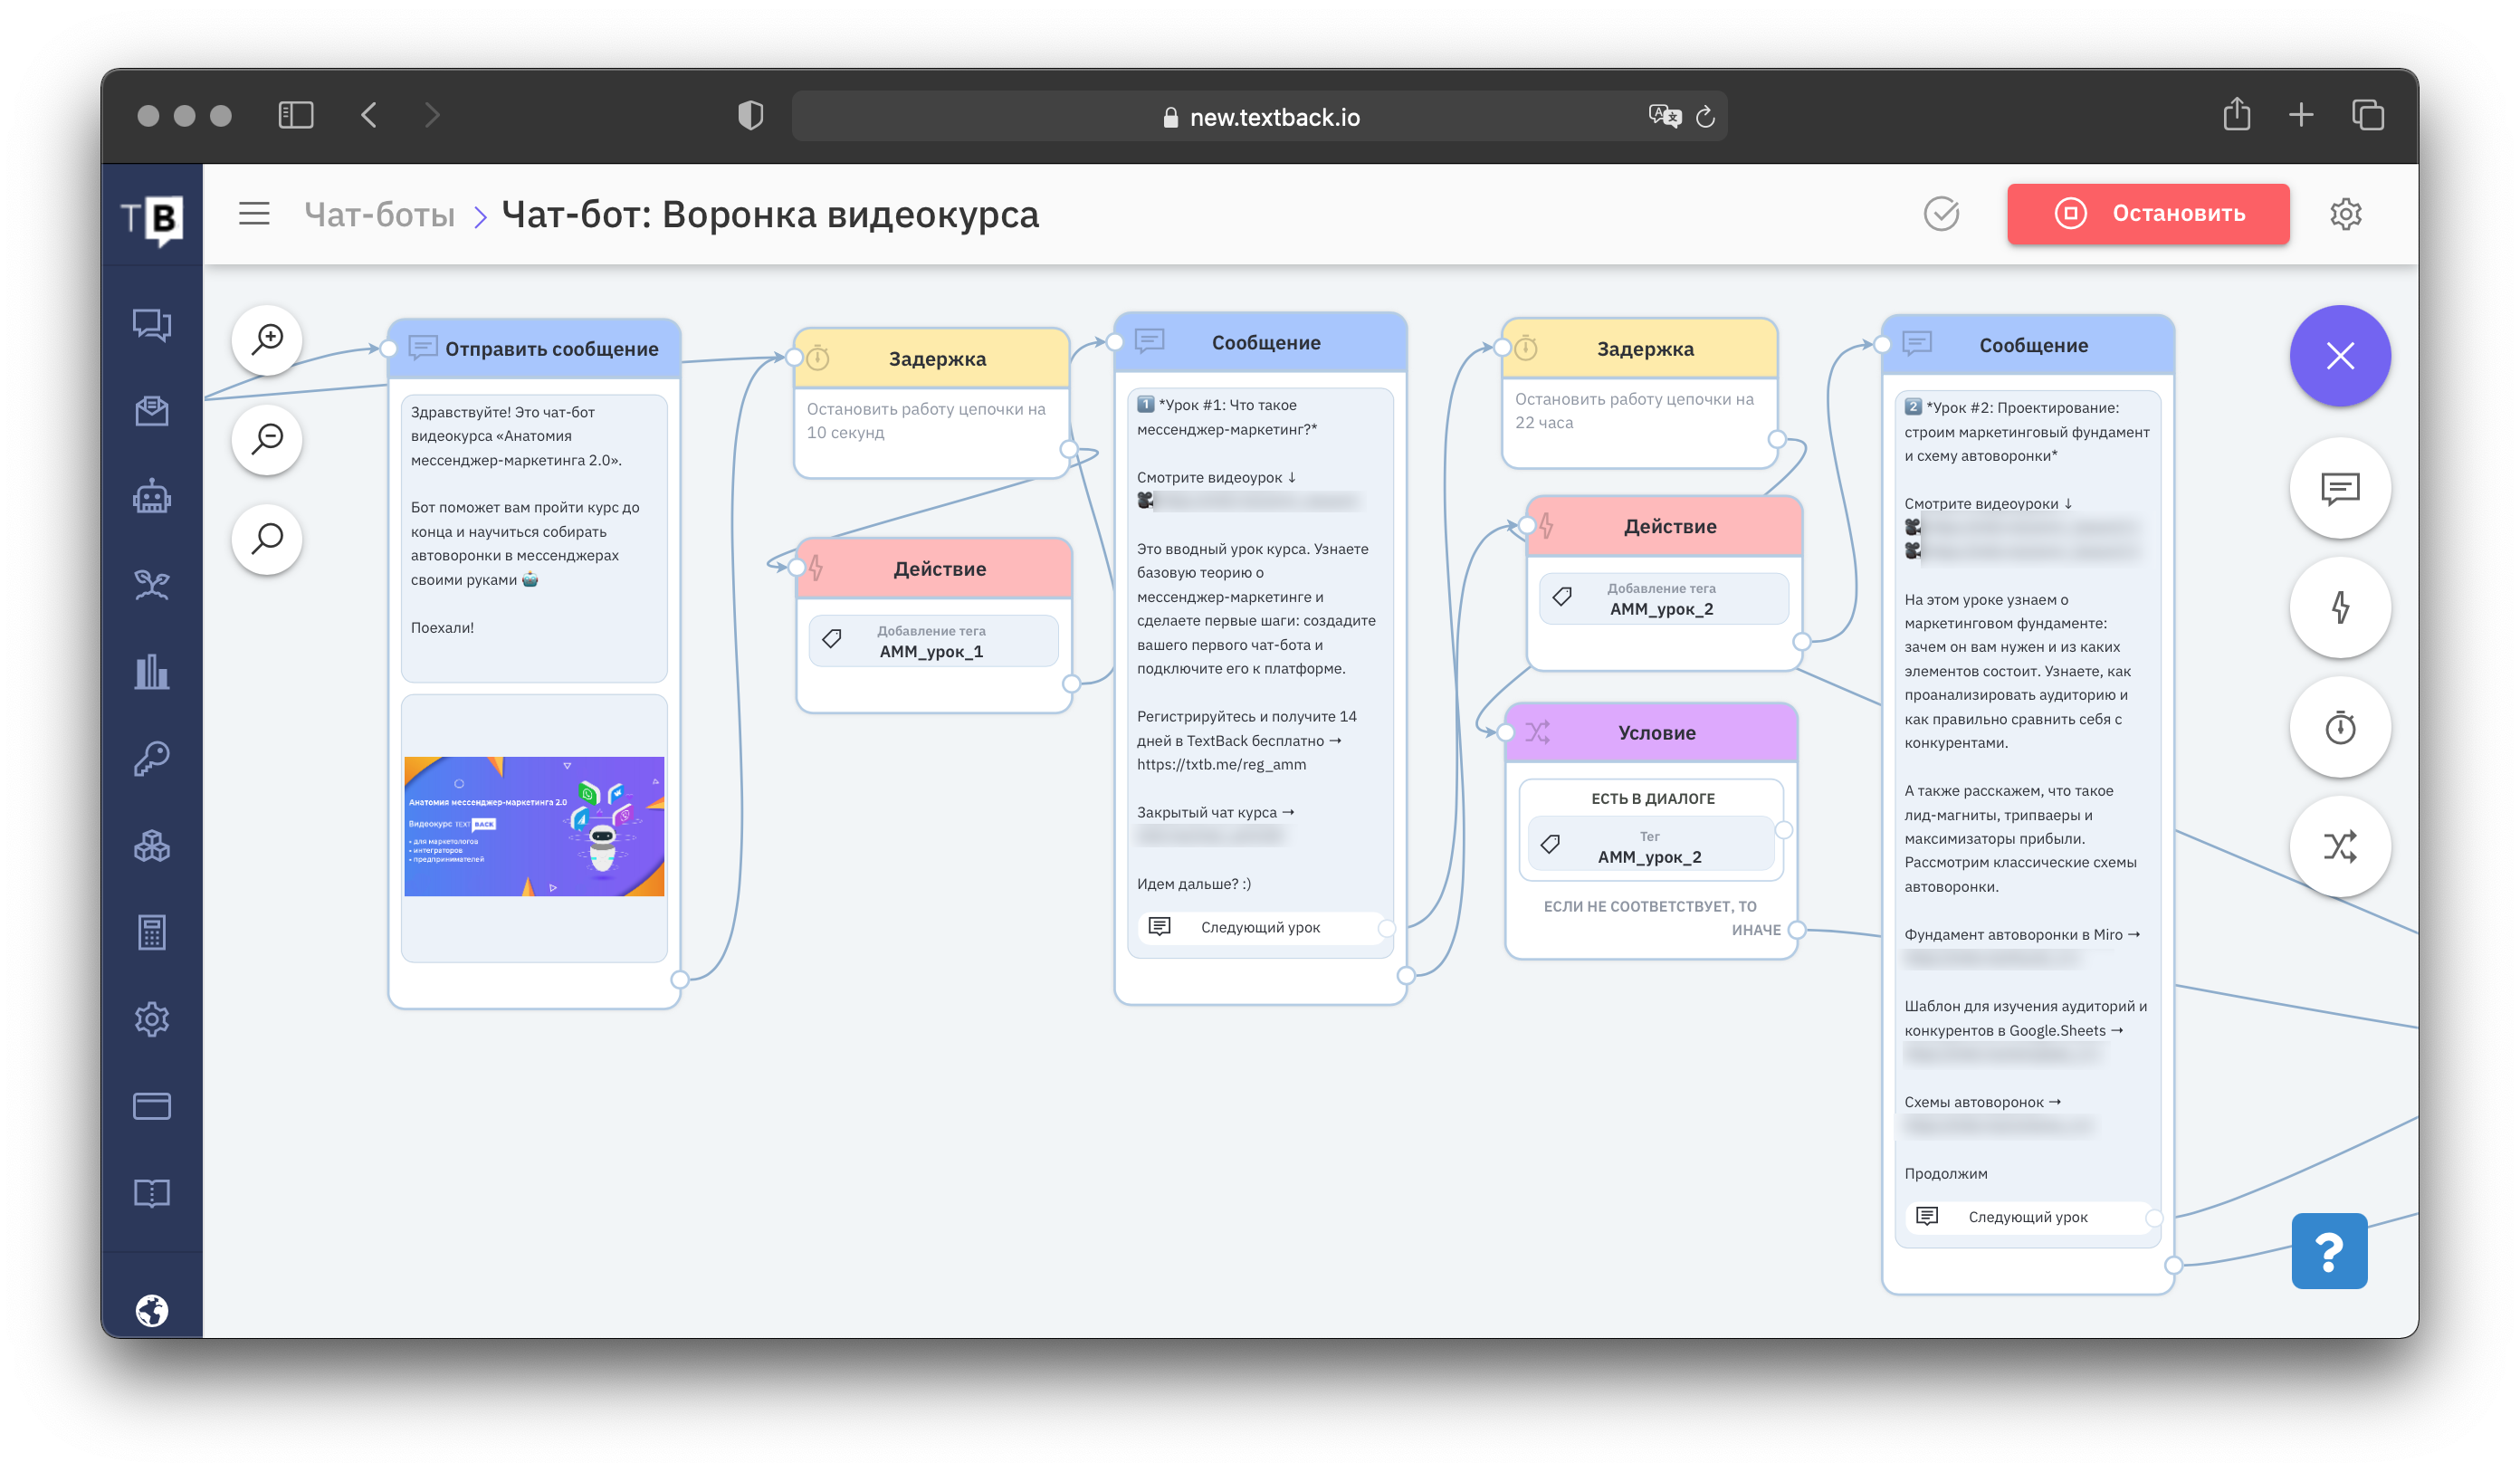The height and width of the screenshot is (1472, 2520).
Task: Open the analytics bar chart icon
Action: (152, 671)
